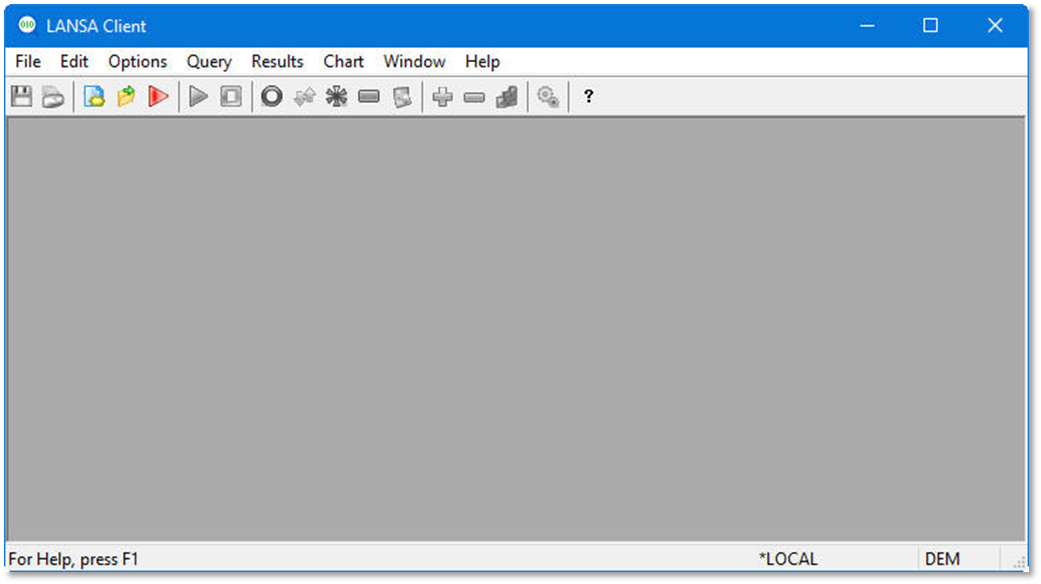This screenshot has width=1041, height=584.
Task: Click the plus sign toolbar icon
Action: click(442, 97)
